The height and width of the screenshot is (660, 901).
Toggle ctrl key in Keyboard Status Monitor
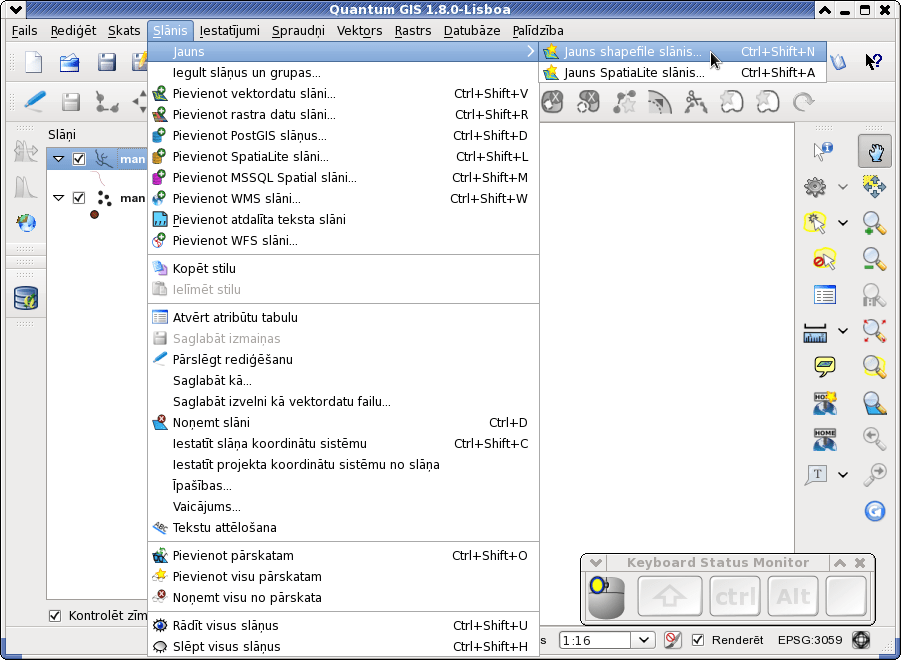[735, 596]
